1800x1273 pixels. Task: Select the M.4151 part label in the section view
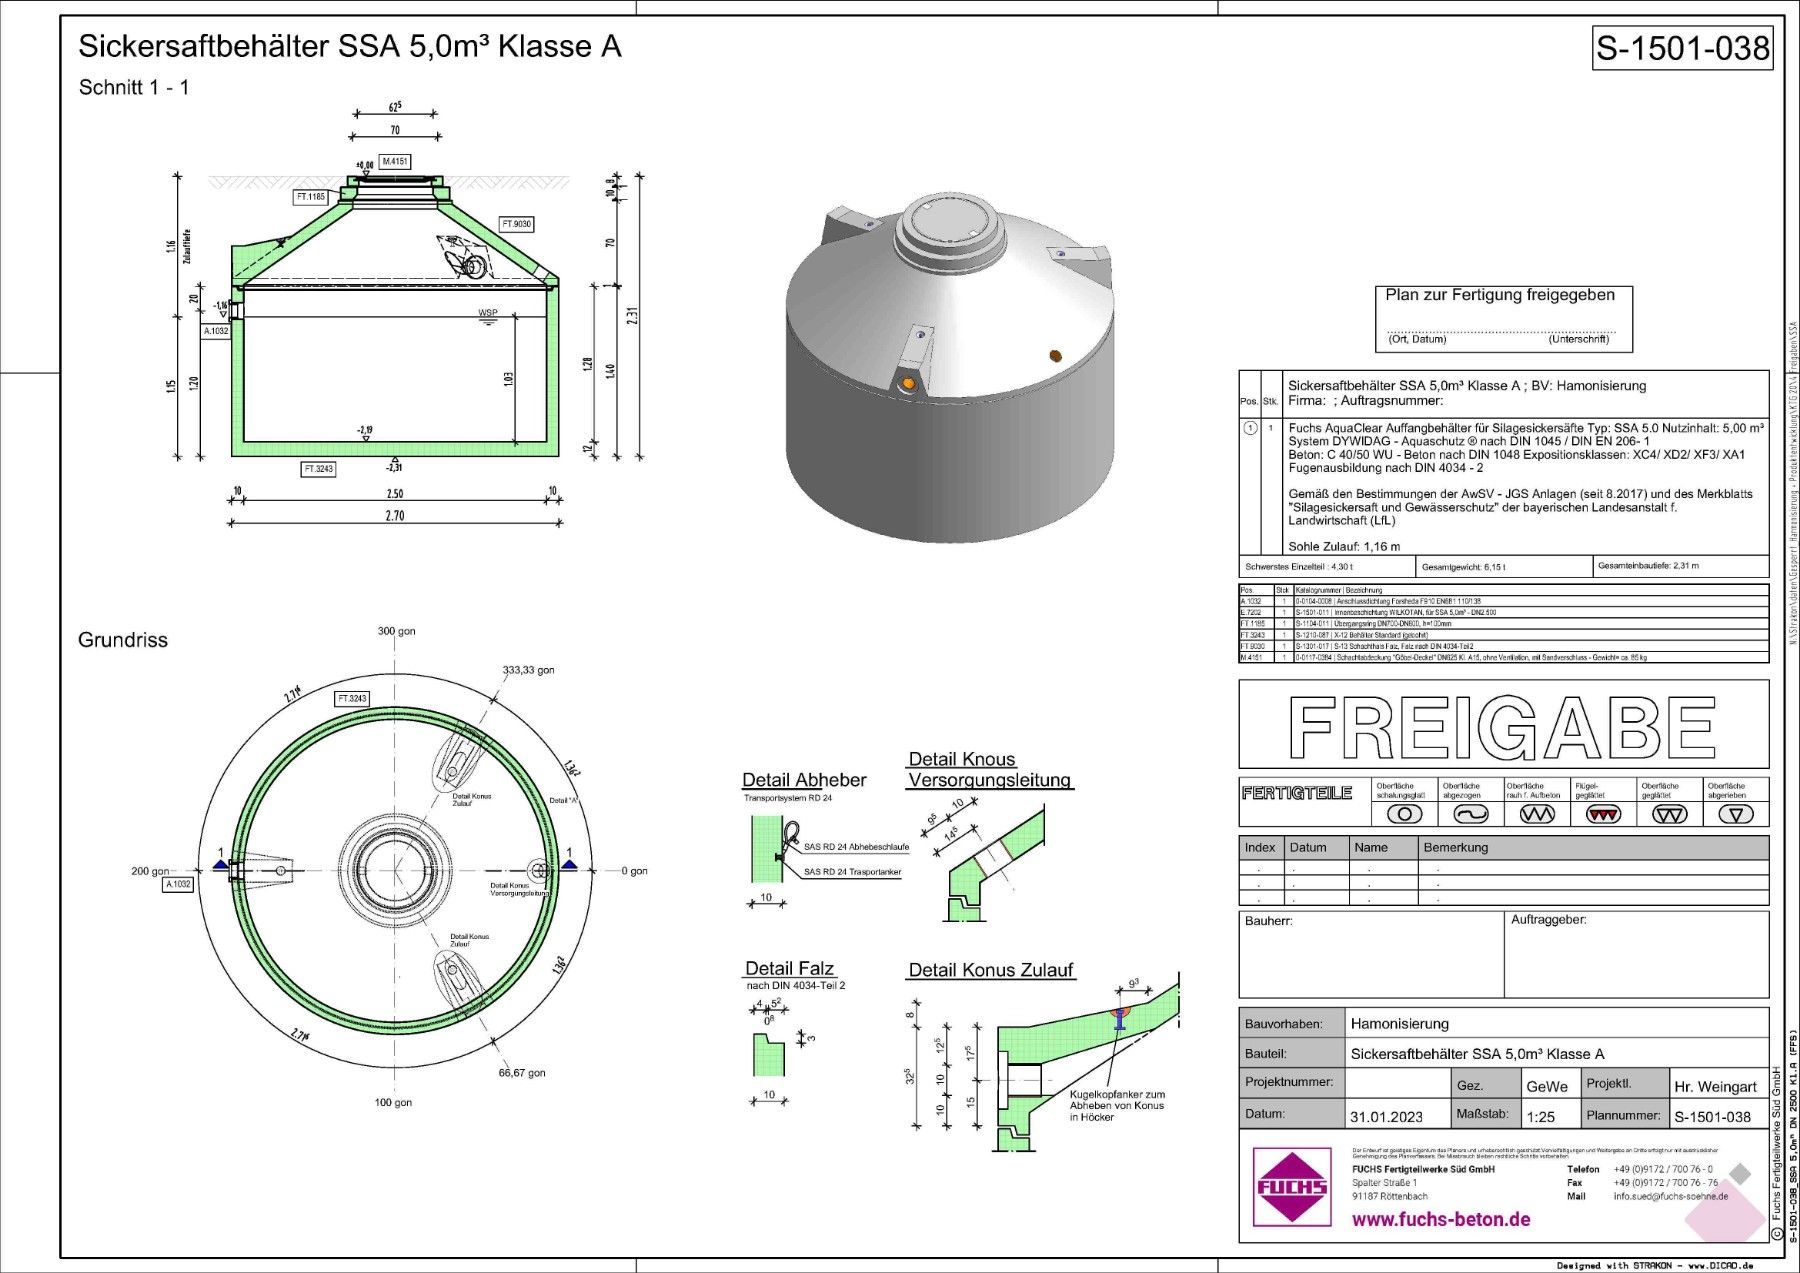(394, 161)
